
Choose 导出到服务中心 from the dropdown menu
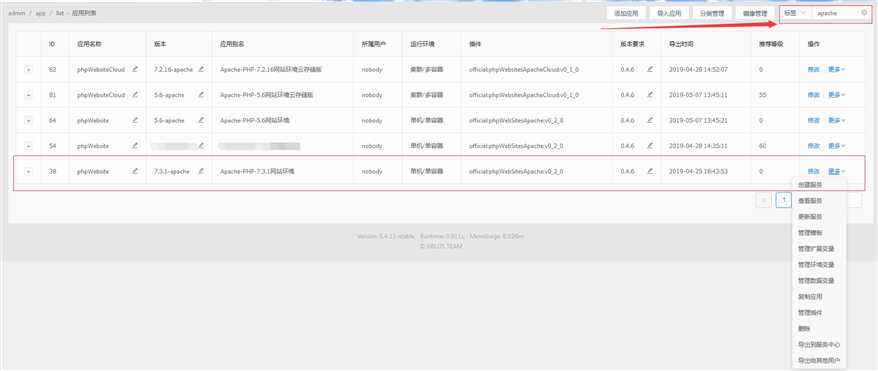point(819,345)
